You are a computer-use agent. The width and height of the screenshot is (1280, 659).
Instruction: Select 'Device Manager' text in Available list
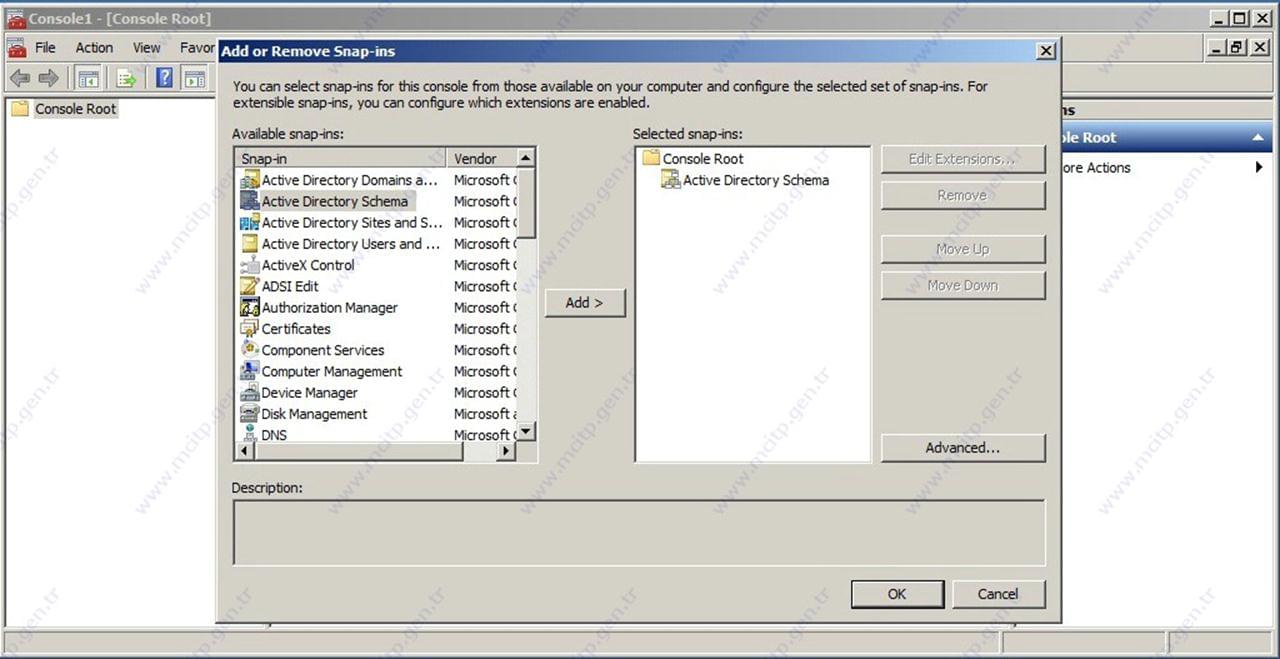[x=310, y=392]
